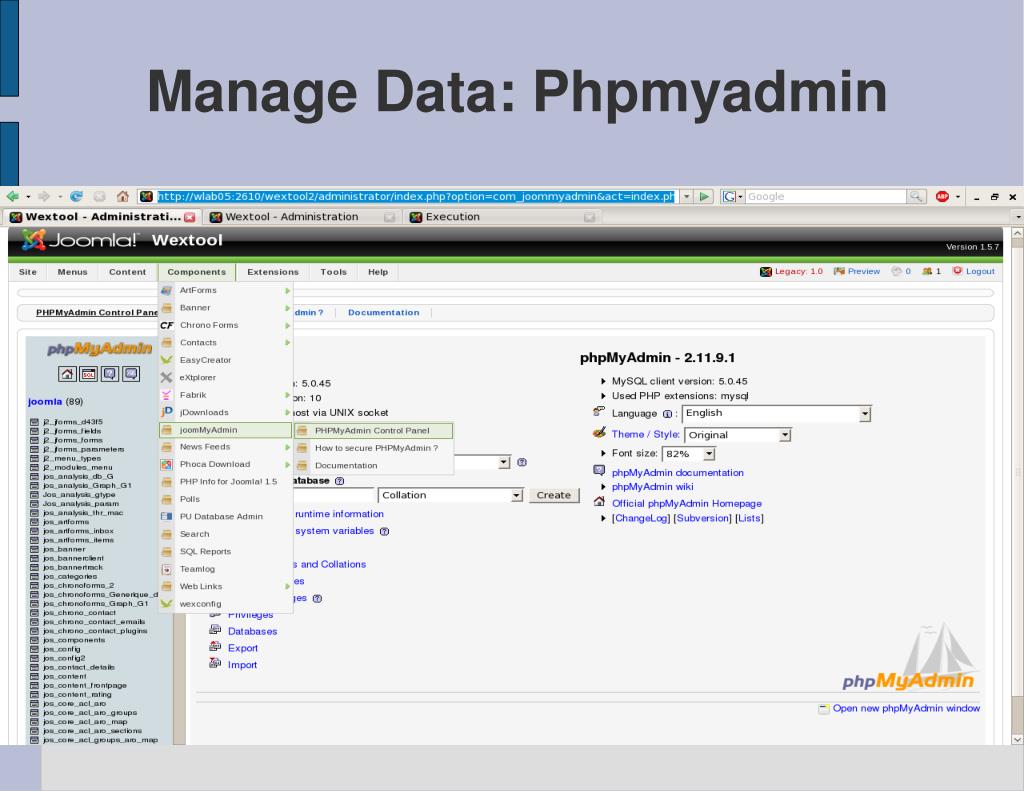Screen dimensions: 1024x791
Task: Open the address bar history dropdown arrow
Action: (x=686, y=196)
